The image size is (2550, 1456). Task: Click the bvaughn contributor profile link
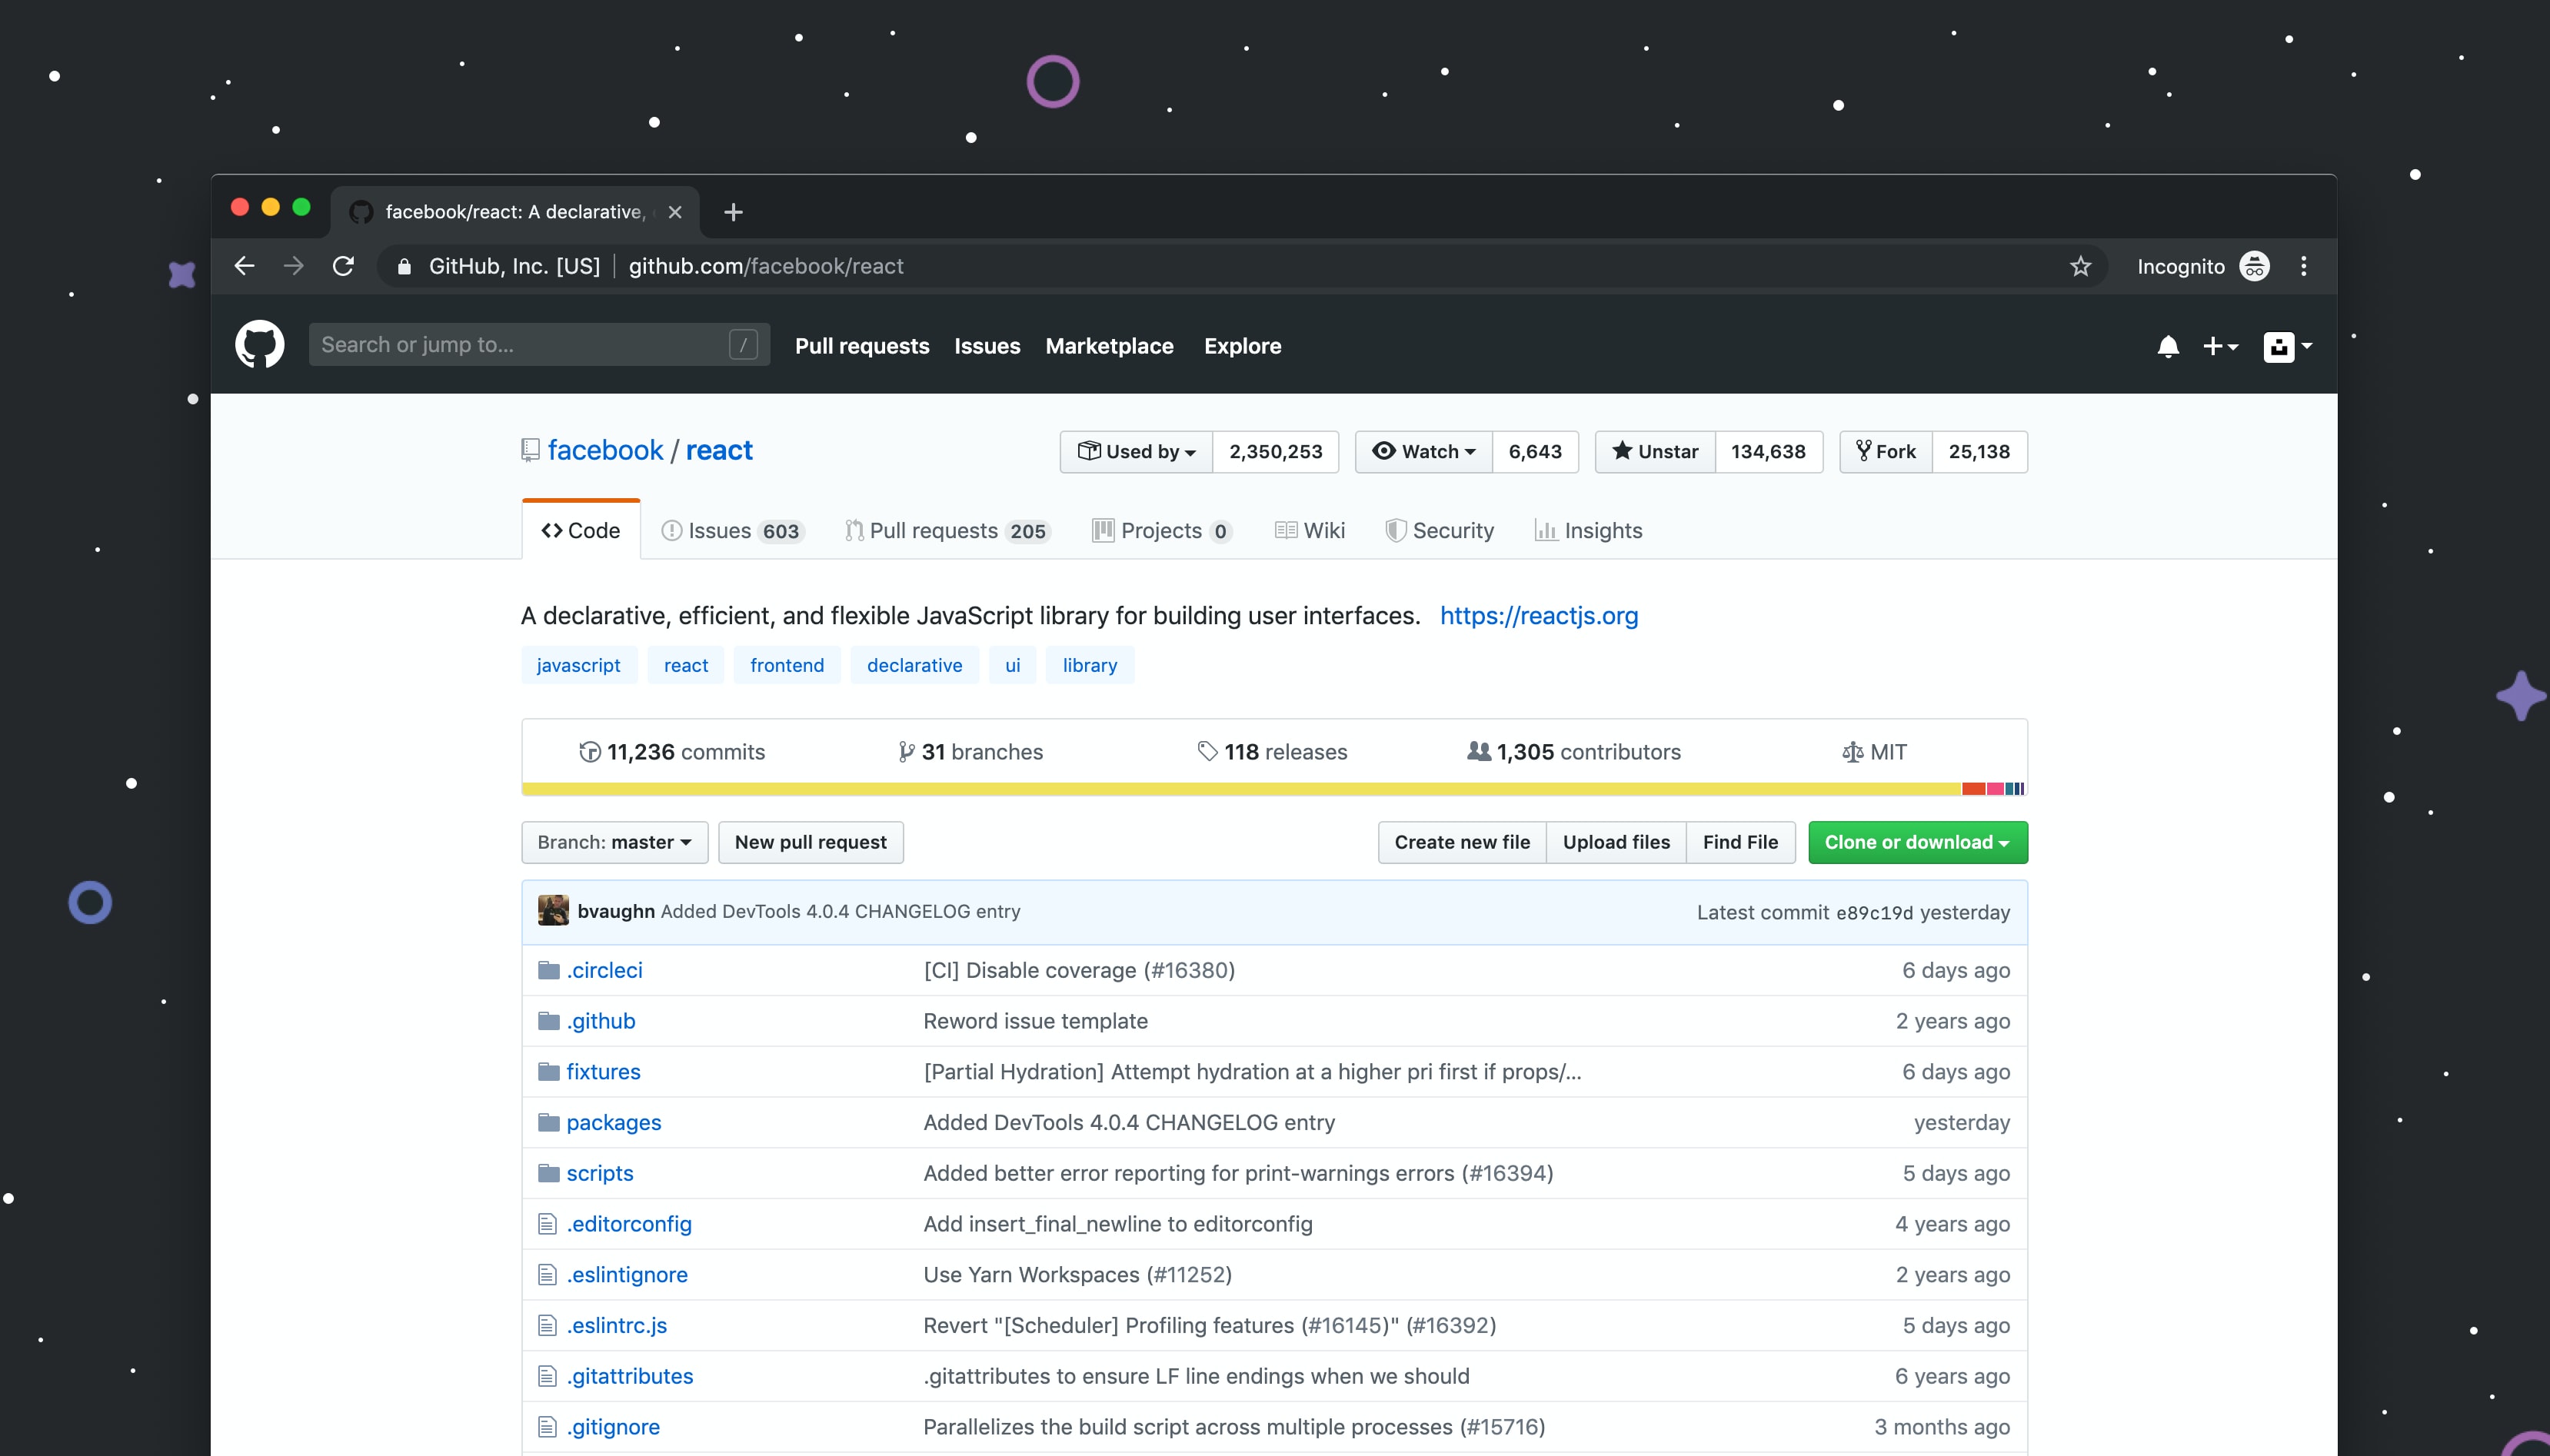(611, 910)
